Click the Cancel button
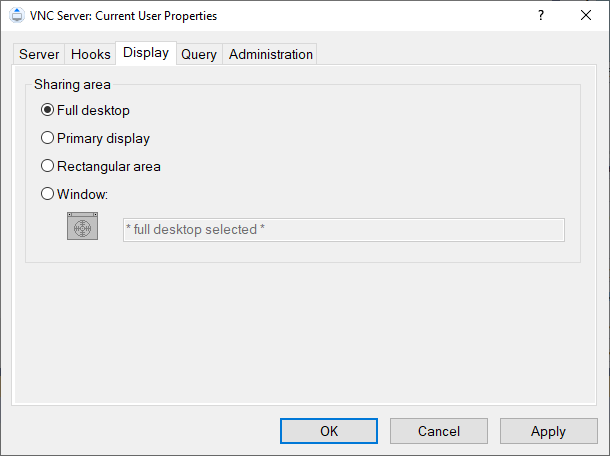This screenshot has width=610, height=456. [x=439, y=431]
